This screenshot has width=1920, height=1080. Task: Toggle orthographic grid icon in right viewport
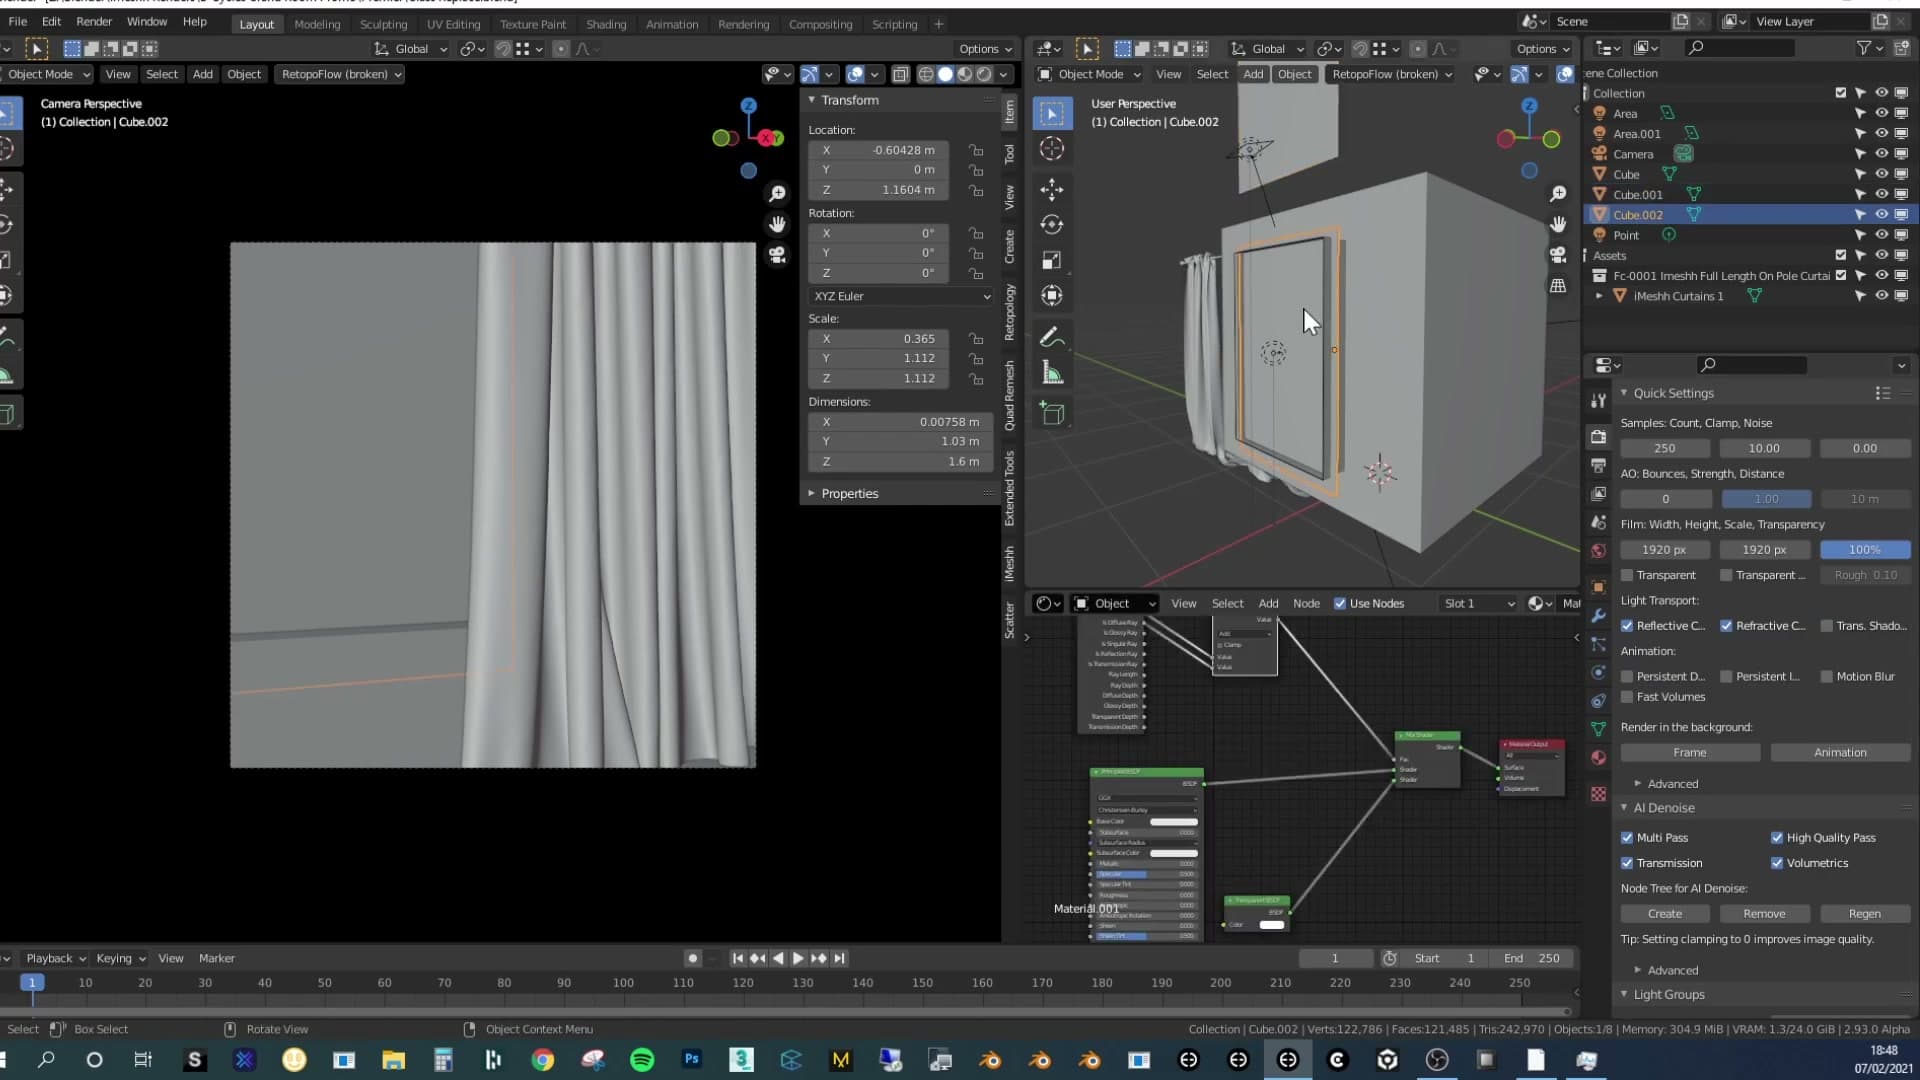[x=1558, y=286]
